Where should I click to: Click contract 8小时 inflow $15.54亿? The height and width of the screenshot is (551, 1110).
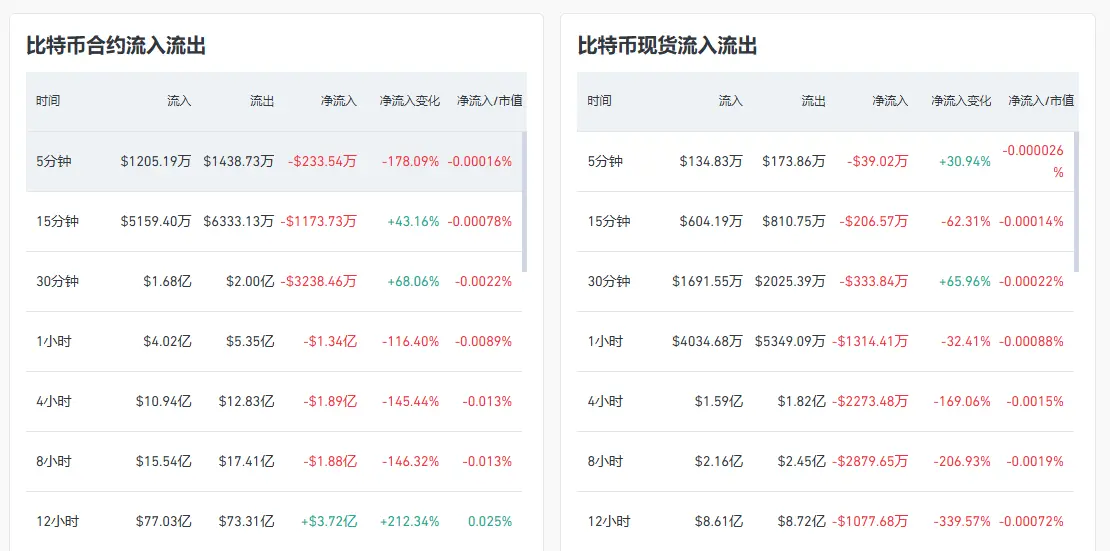click(164, 462)
